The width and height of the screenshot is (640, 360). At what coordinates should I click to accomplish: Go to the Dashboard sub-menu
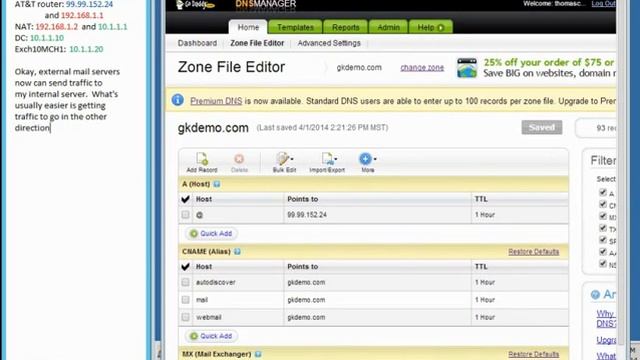[197, 43]
